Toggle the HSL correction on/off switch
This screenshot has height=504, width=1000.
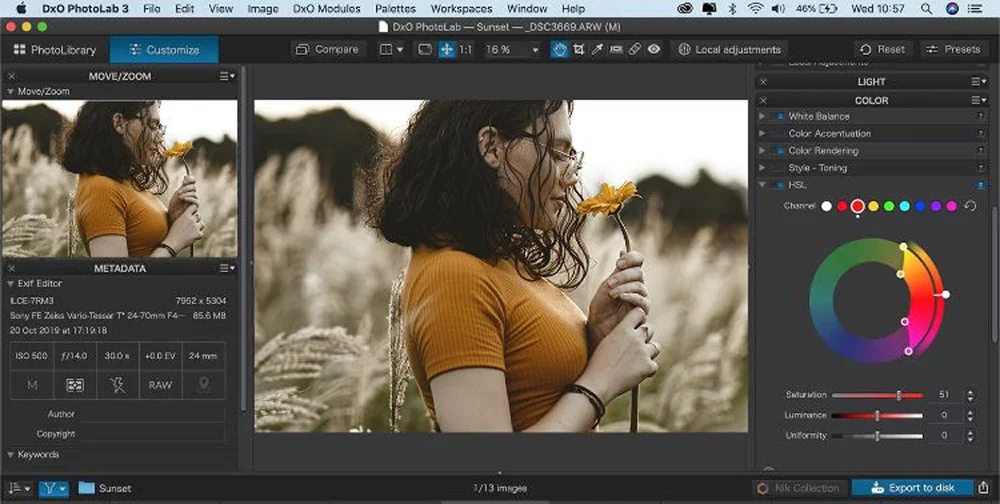coord(779,185)
